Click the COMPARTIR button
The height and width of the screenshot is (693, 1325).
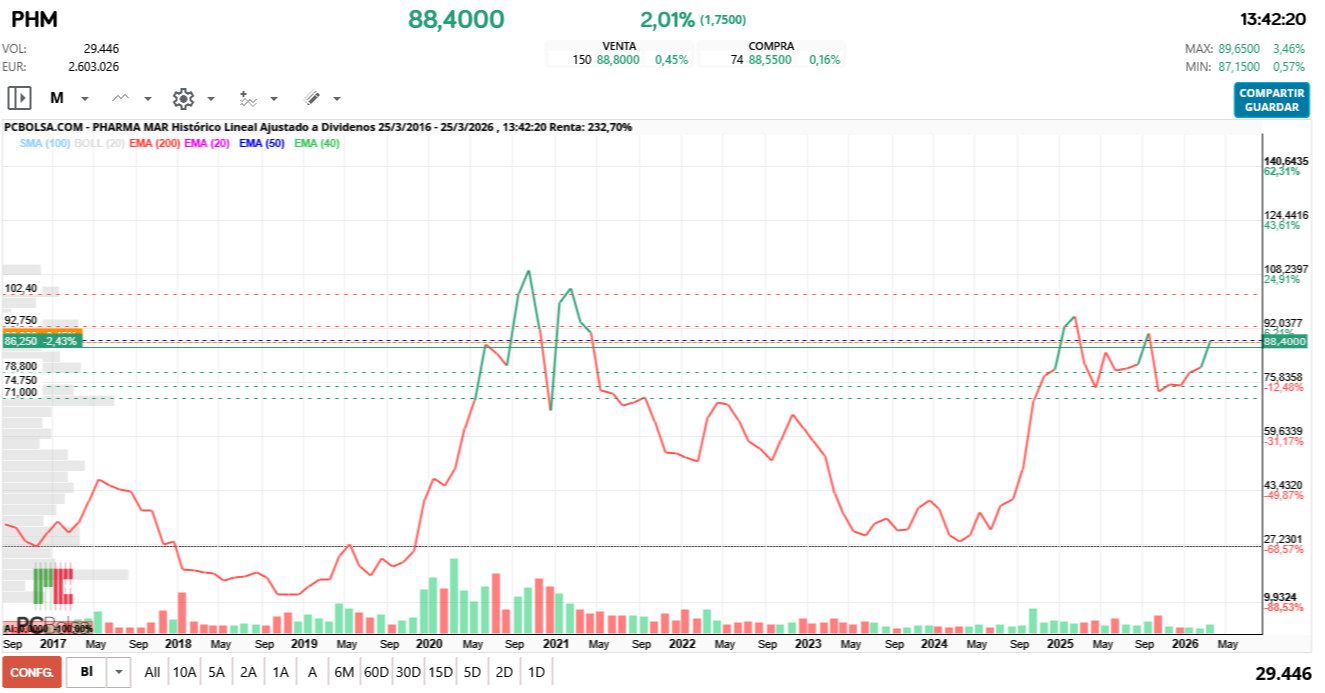(1271, 93)
